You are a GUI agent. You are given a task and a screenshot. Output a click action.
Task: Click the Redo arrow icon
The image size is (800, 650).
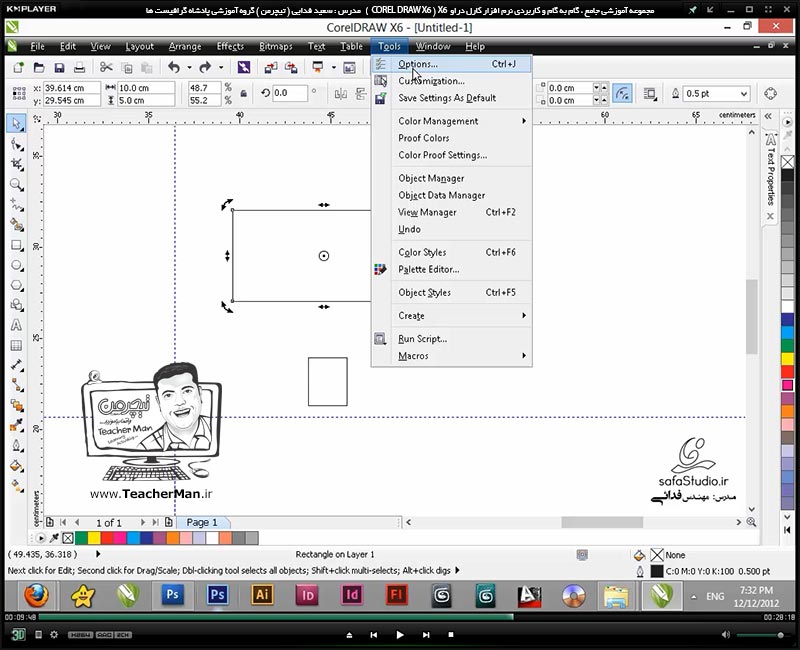(205, 67)
